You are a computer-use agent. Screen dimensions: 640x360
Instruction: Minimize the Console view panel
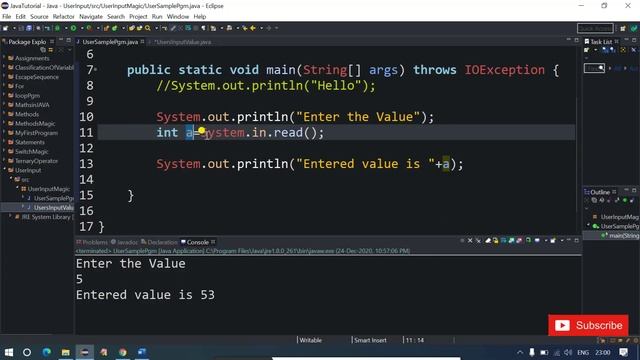point(569,241)
